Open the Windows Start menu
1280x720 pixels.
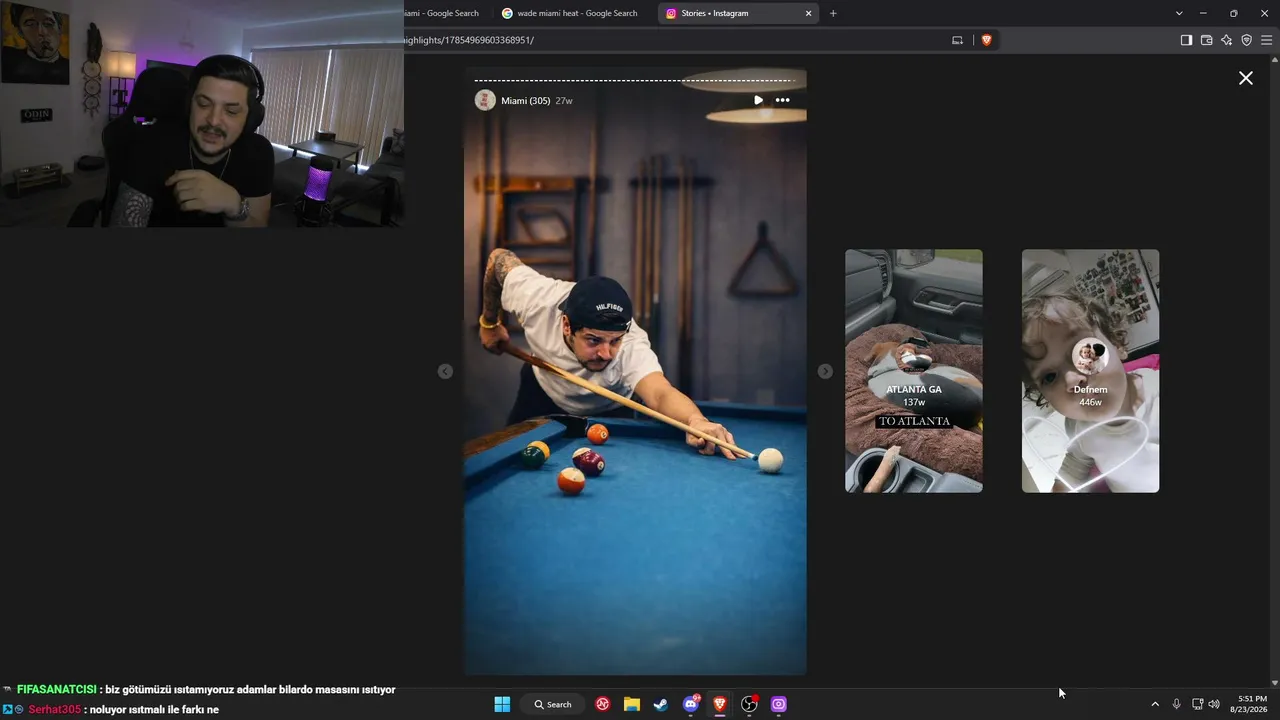(x=502, y=704)
